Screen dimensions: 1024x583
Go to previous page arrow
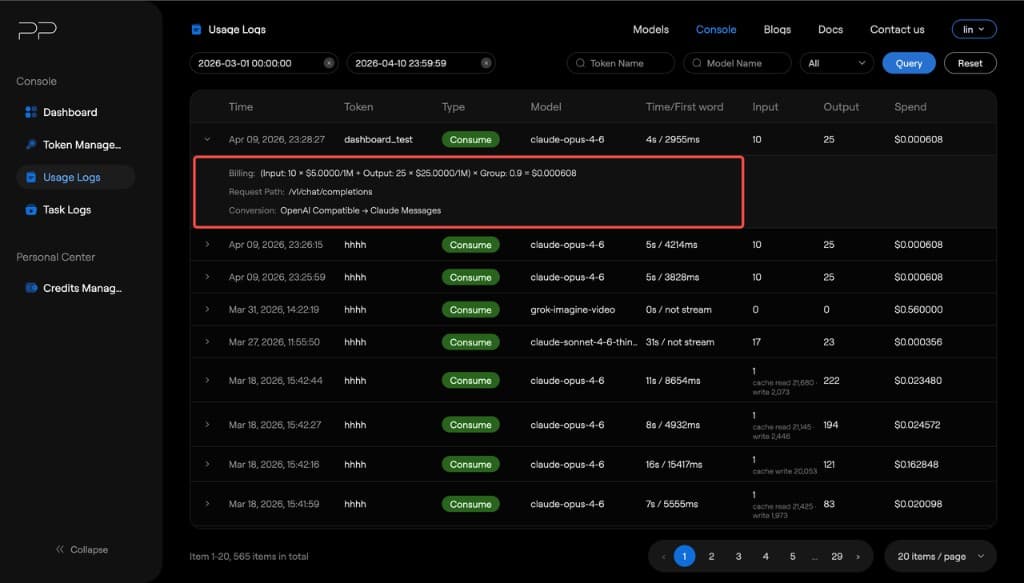[x=664, y=557]
